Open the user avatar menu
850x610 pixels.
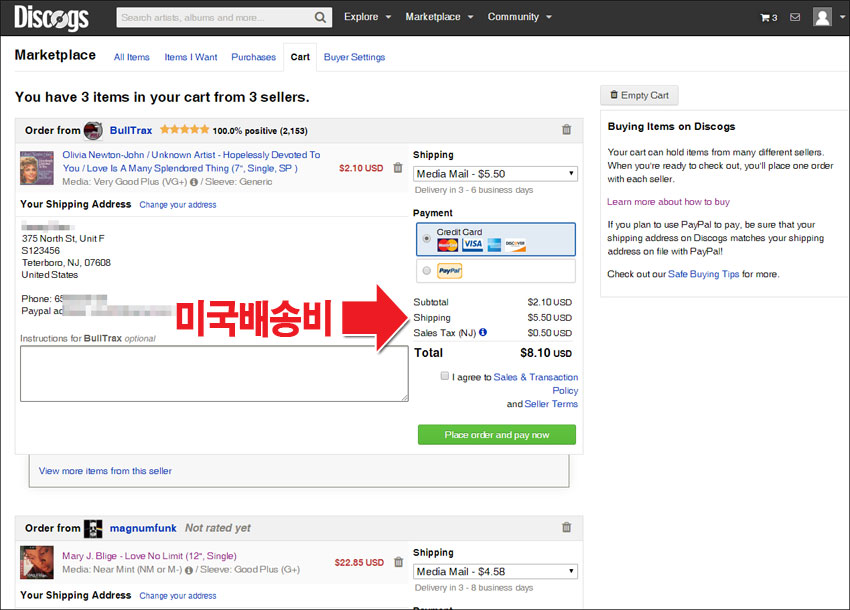coord(822,17)
